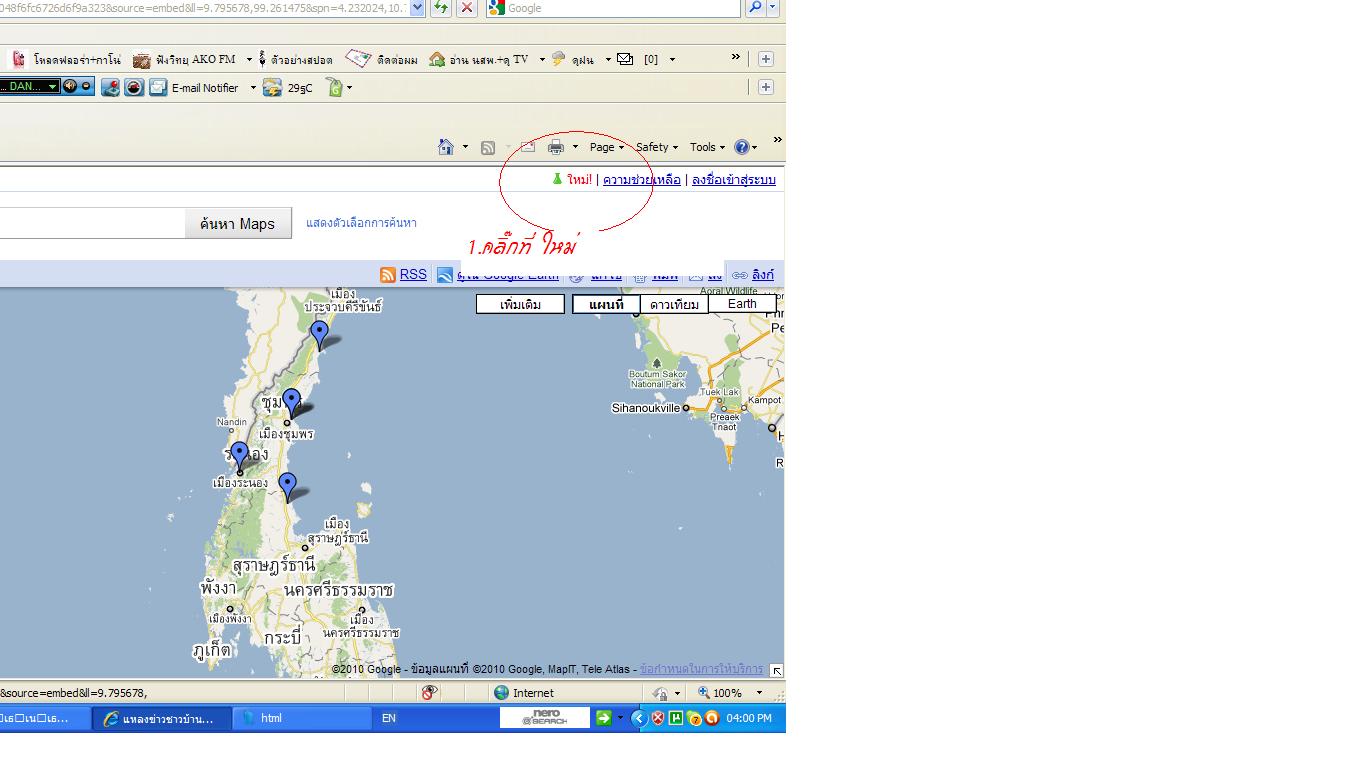Click the plus button on the first toolbar row
The image size is (1360, 768).
[x=766, y=59]
